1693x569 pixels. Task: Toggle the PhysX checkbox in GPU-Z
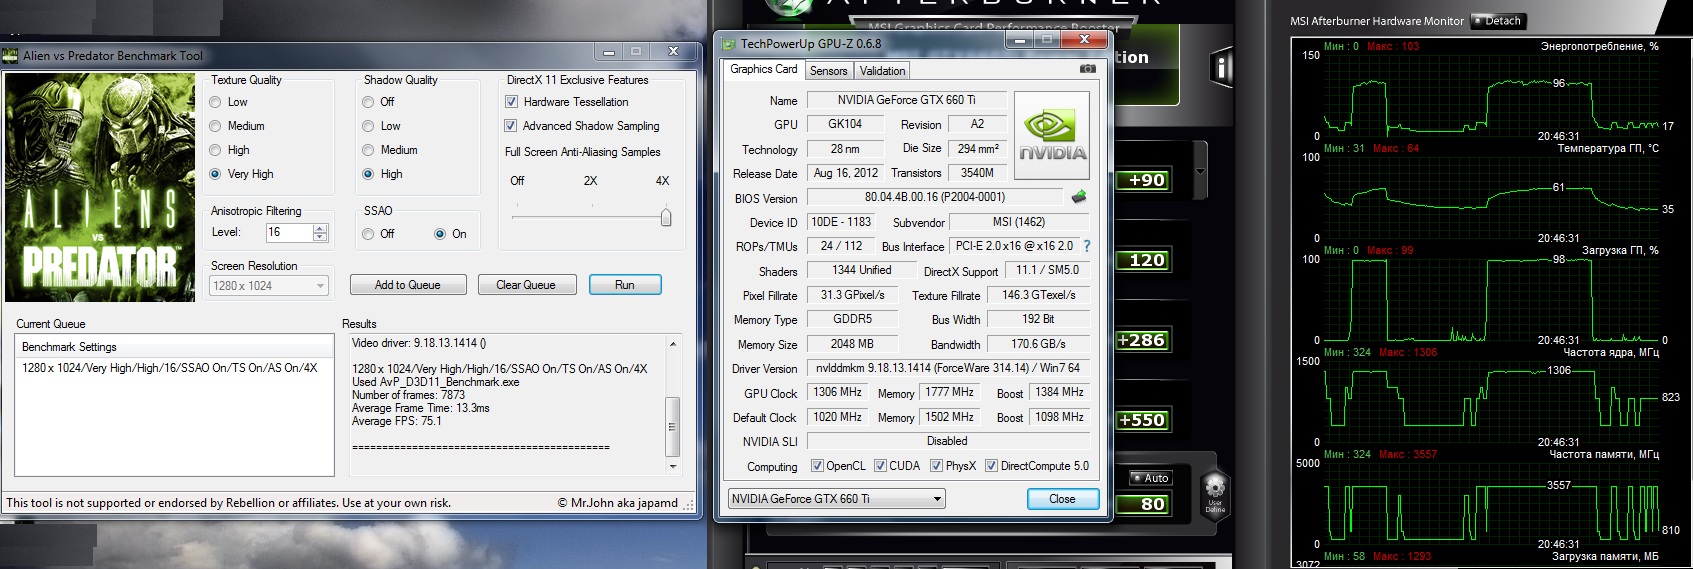point(936,466)
